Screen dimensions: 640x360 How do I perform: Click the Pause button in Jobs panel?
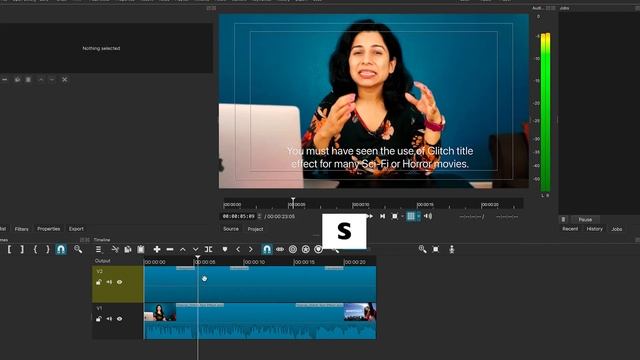pos(585,220)
